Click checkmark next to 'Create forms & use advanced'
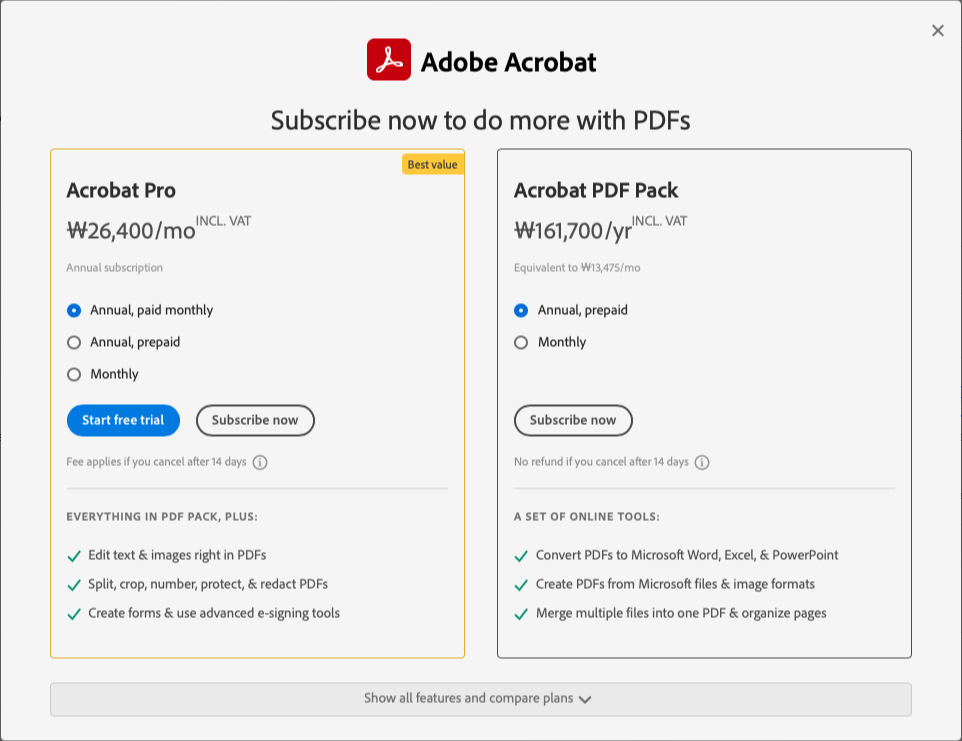 74,613
